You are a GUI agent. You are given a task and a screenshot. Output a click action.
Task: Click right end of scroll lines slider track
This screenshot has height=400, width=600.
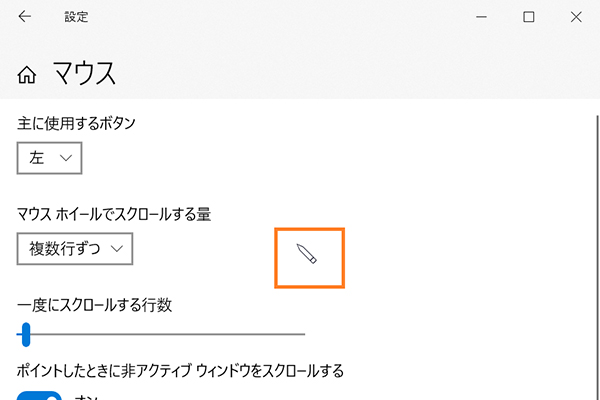click(302, 333)
